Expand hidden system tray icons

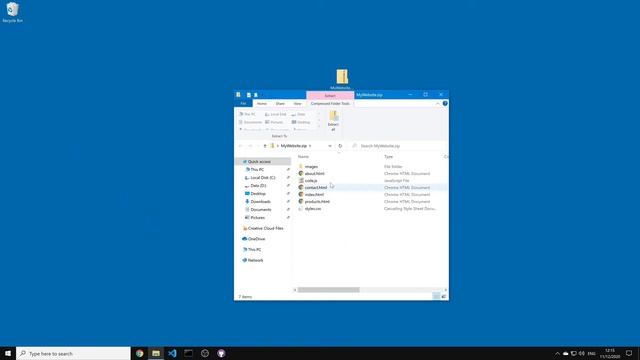point(557,353)
